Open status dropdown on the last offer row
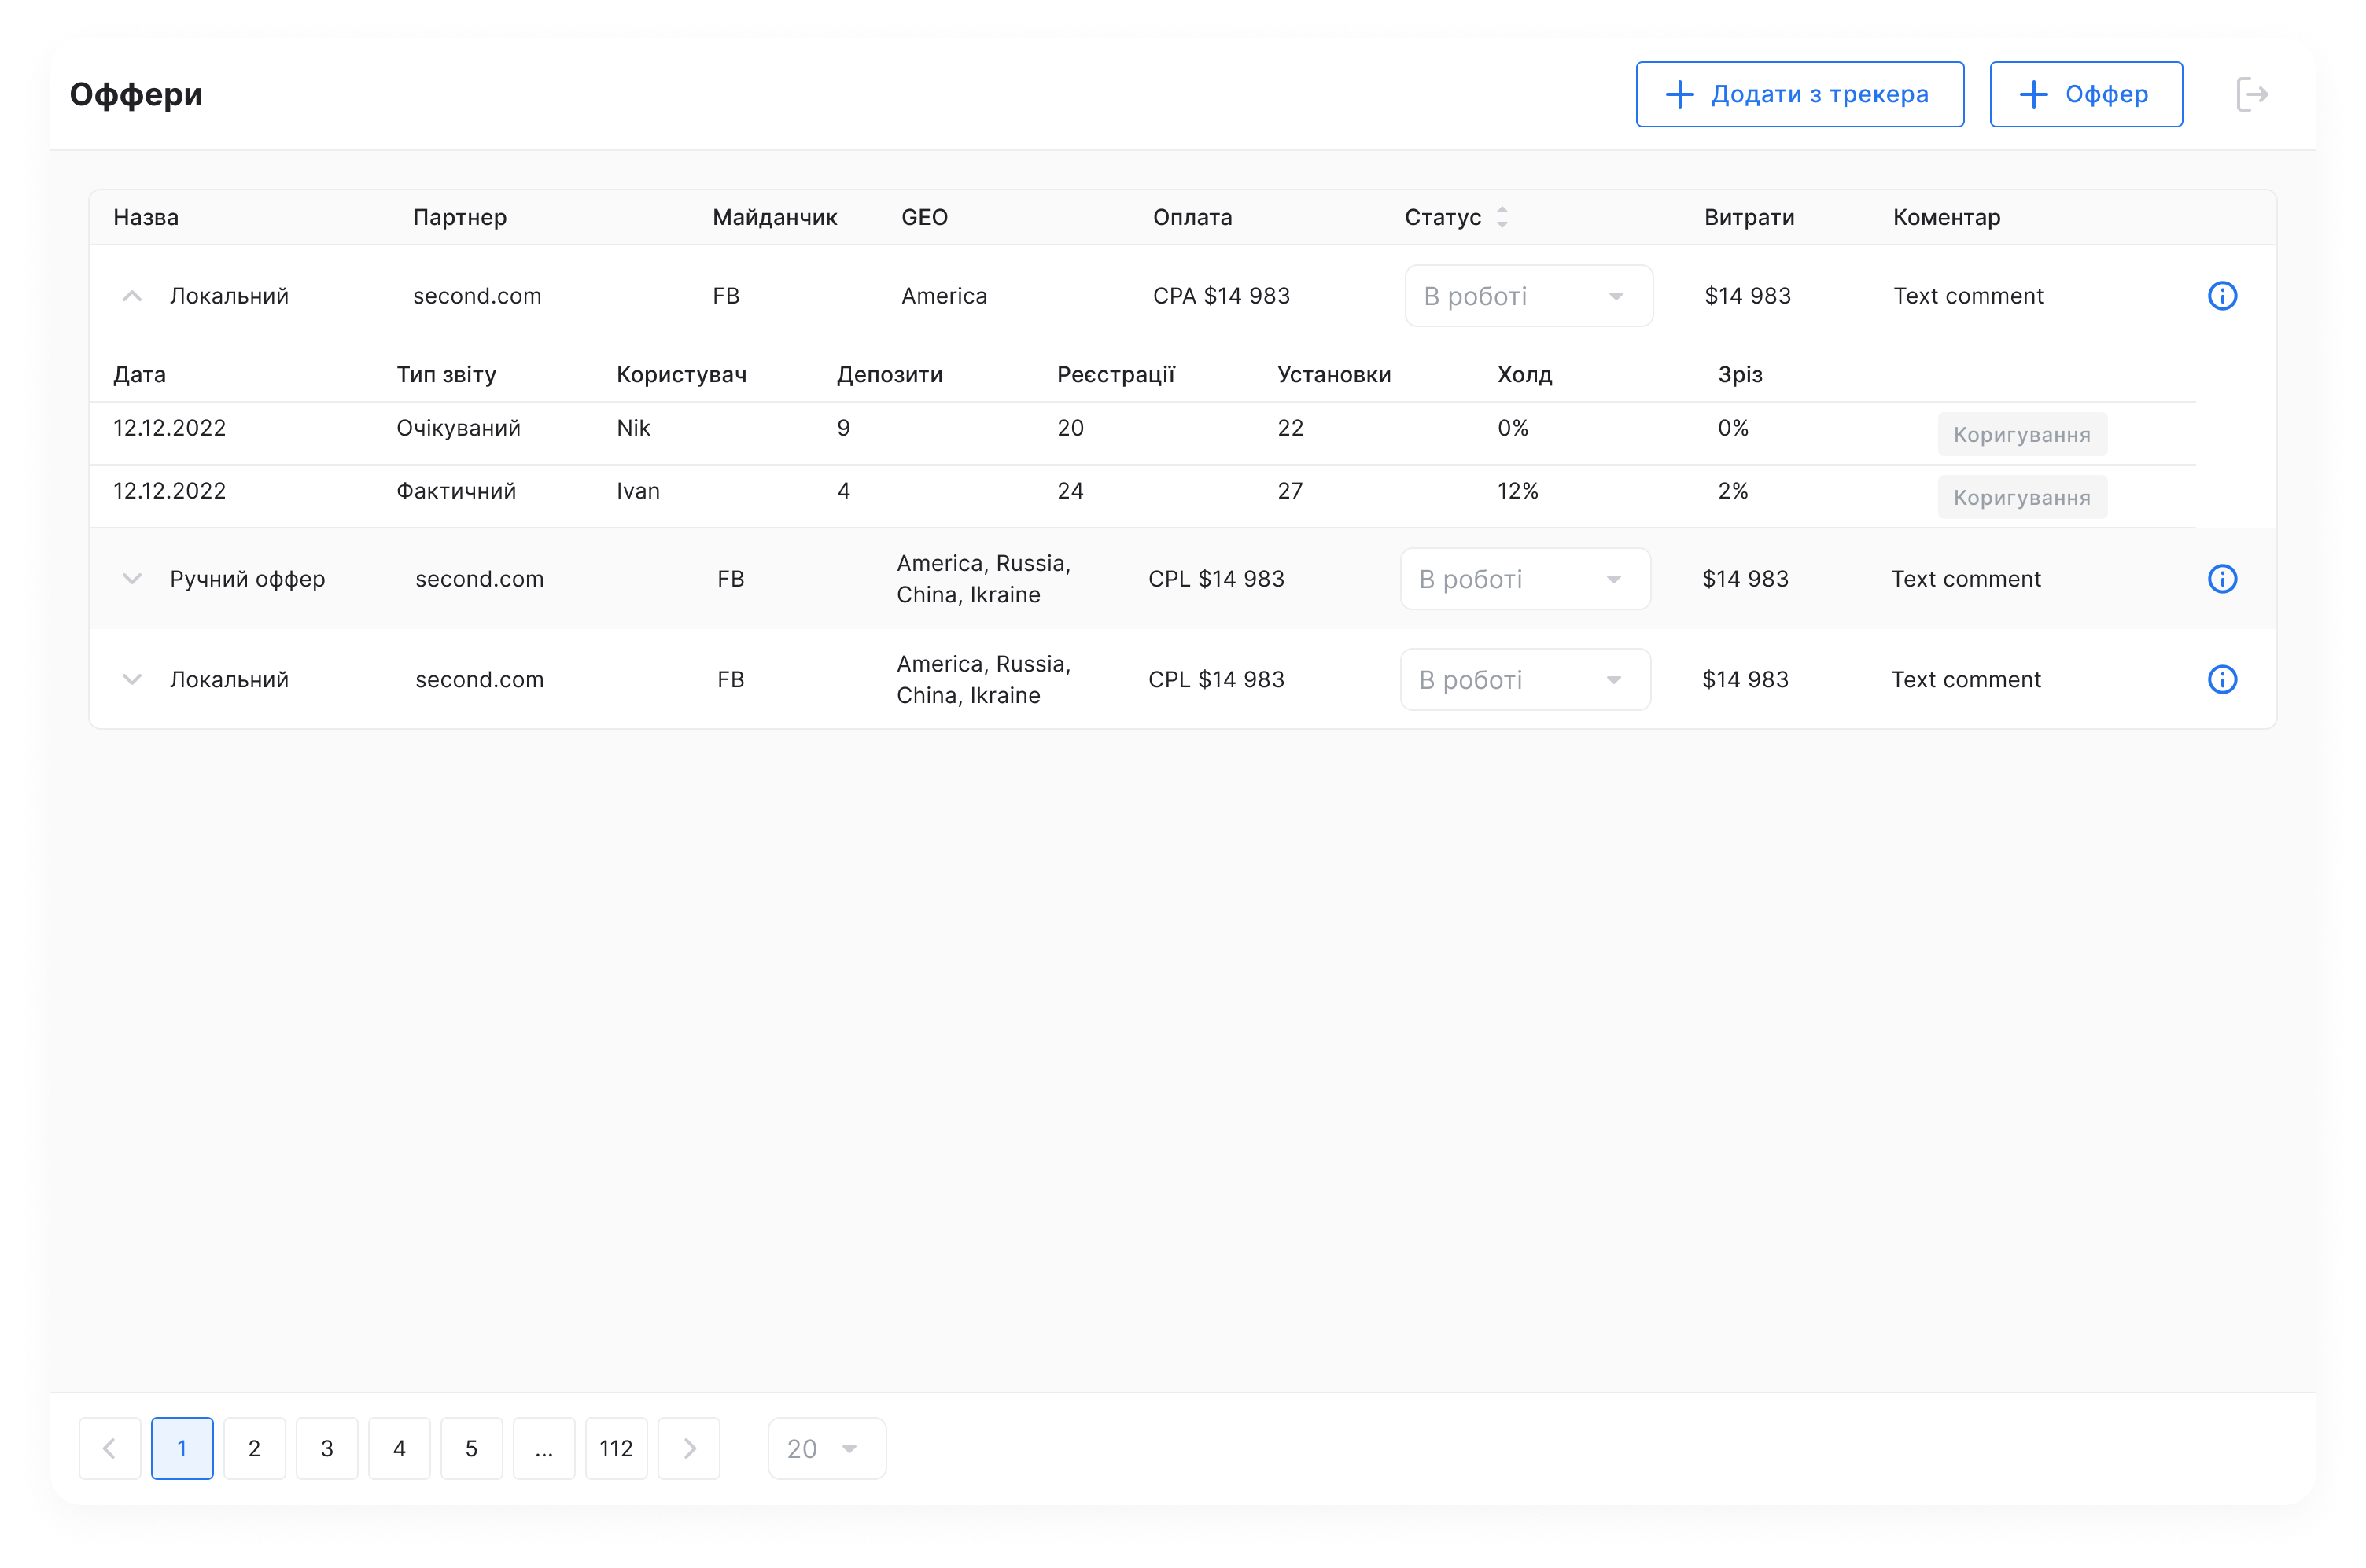2366x1568 pixels. coord(1525,680)
